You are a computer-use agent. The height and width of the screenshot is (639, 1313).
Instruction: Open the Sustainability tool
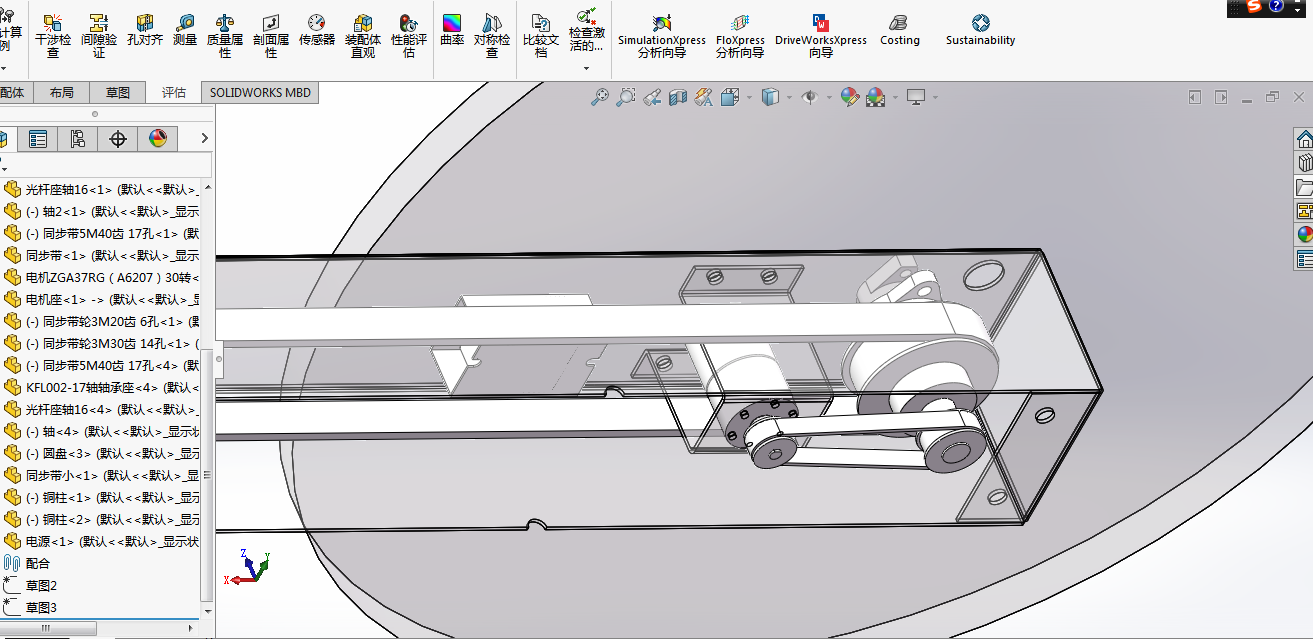pos(981,30)
